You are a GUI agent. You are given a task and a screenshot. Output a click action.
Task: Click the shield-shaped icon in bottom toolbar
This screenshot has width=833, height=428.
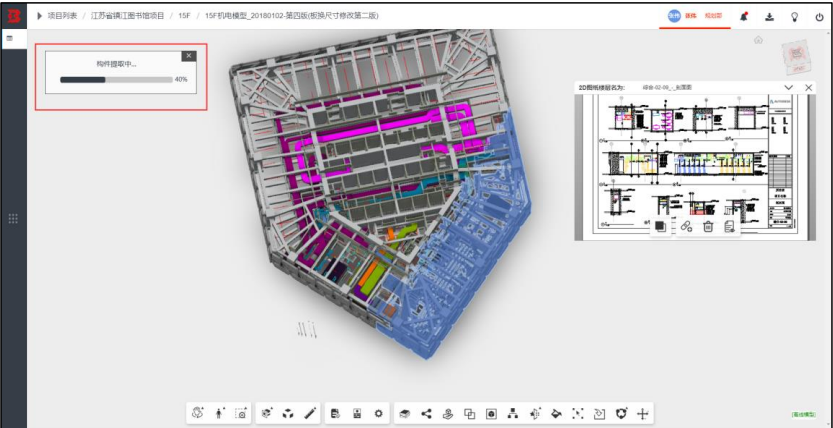pyautogui.click(x=621, y=413)
